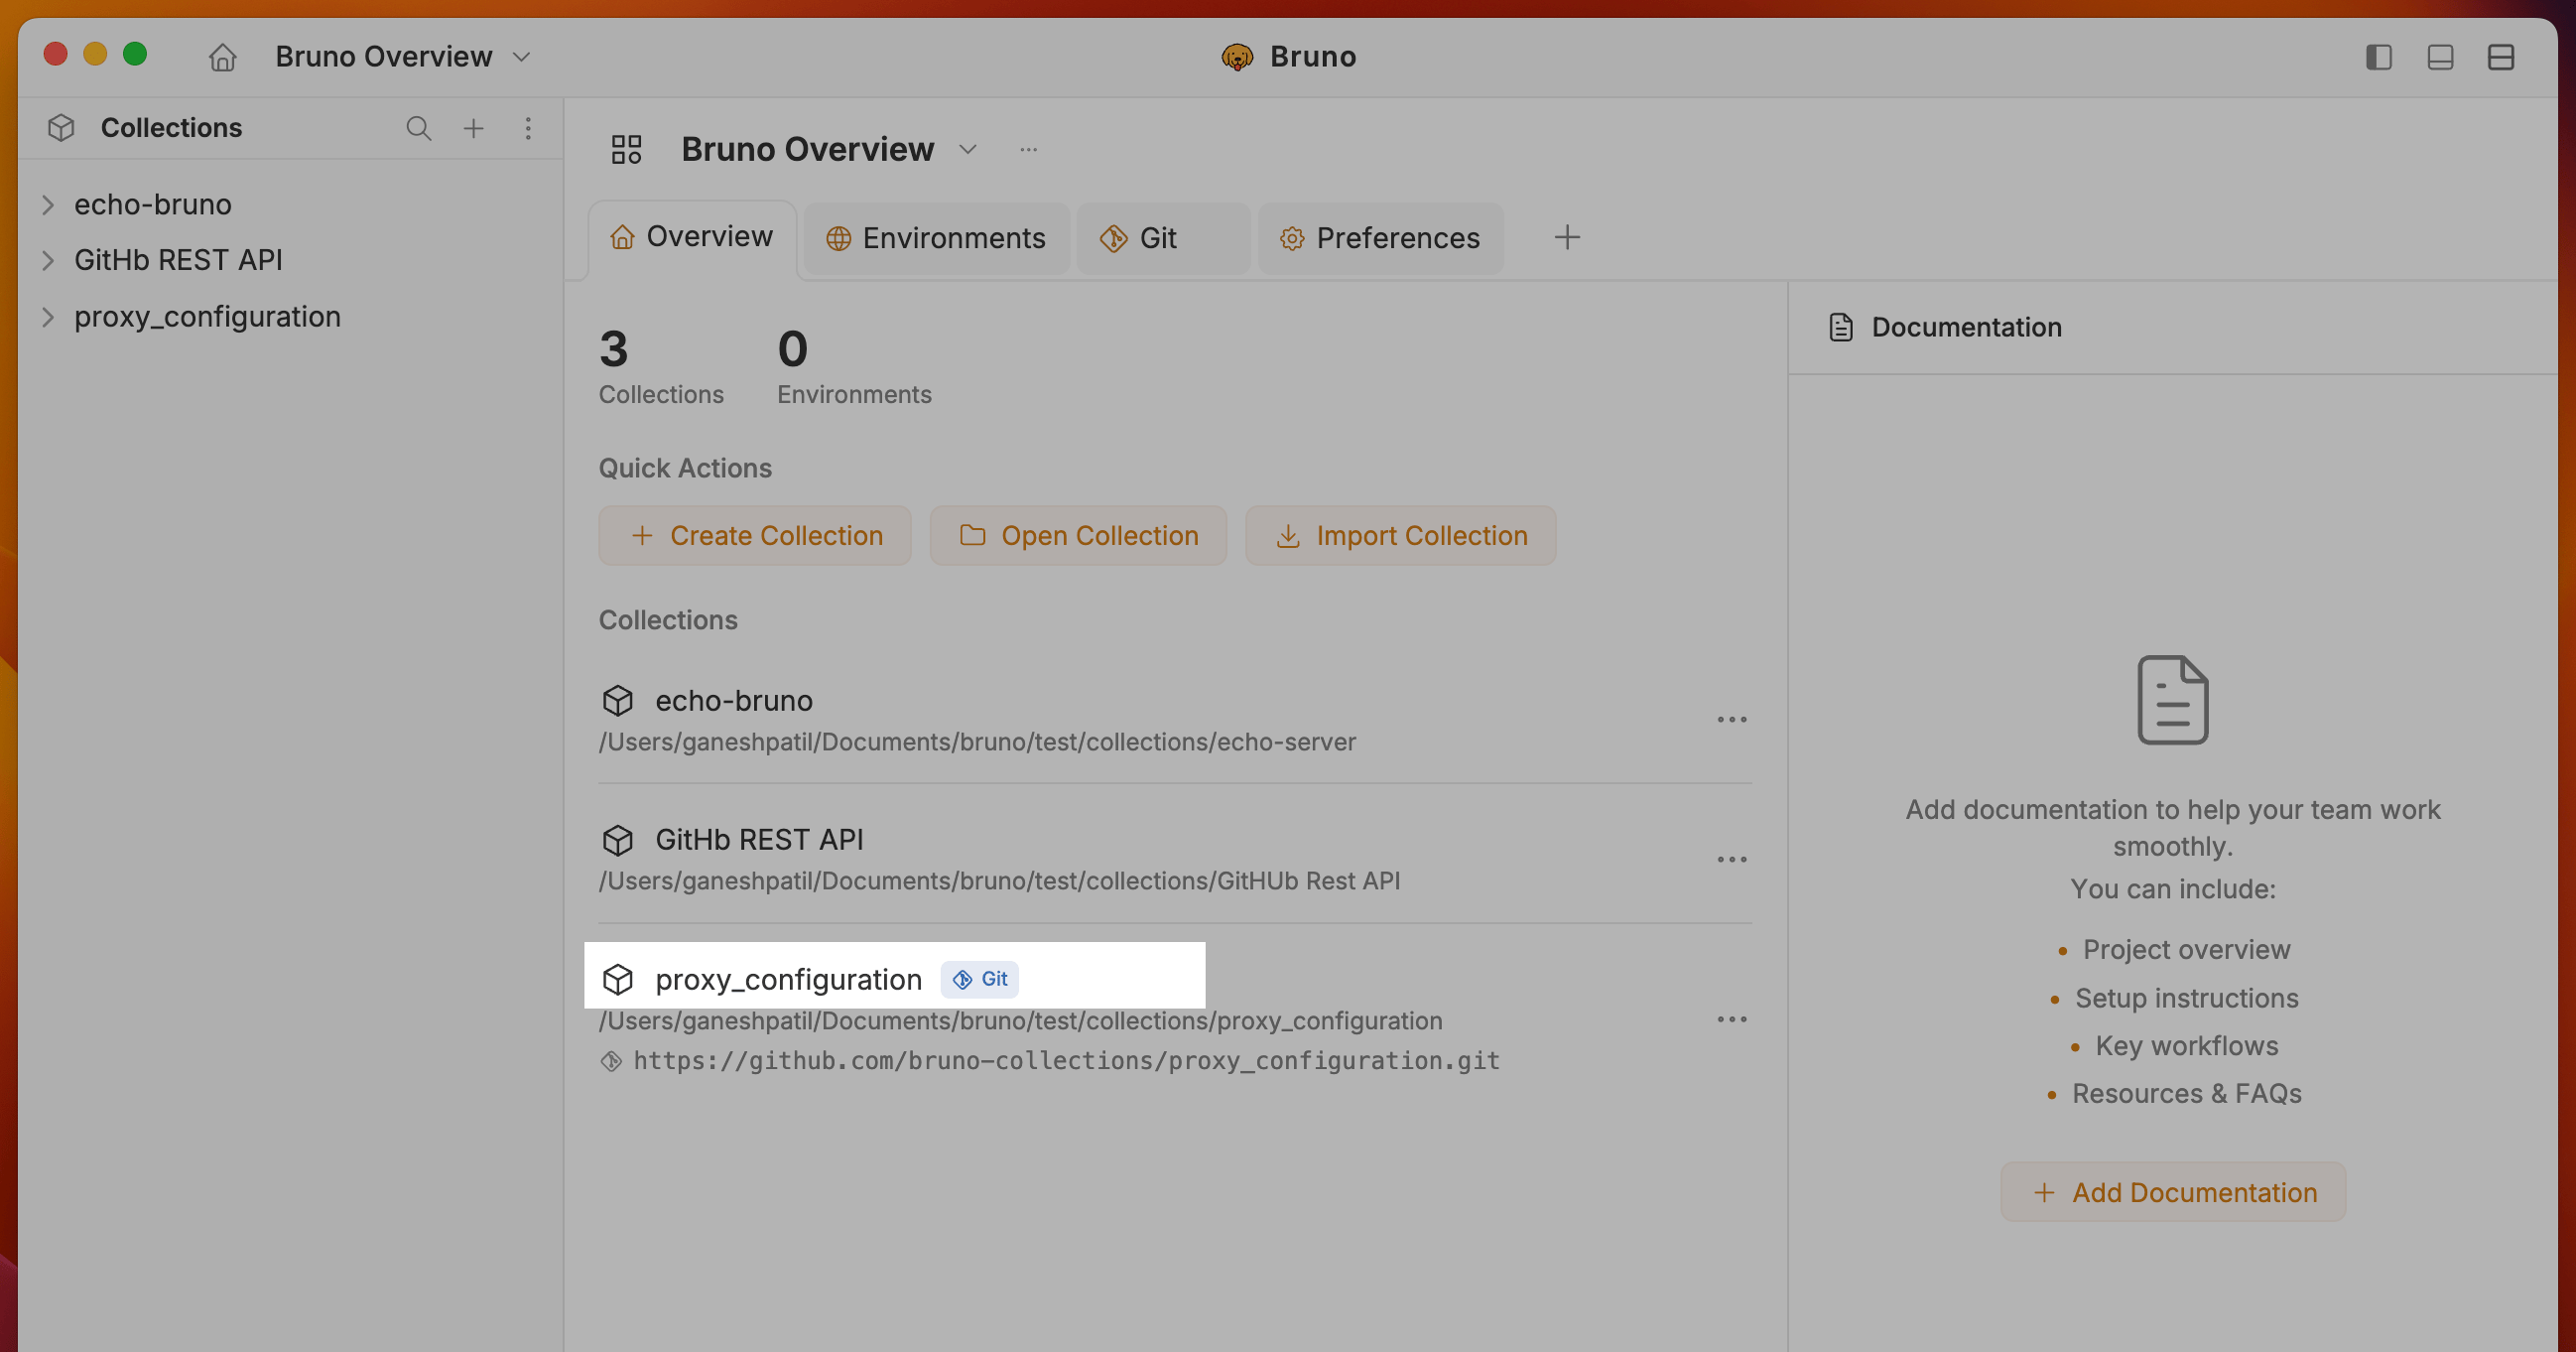Image resolution: width=2576 pixels, height=1352 pixels.
Task: Click the git icon beside the GitHub repository URL
Action: click(x=611, y=1061)
